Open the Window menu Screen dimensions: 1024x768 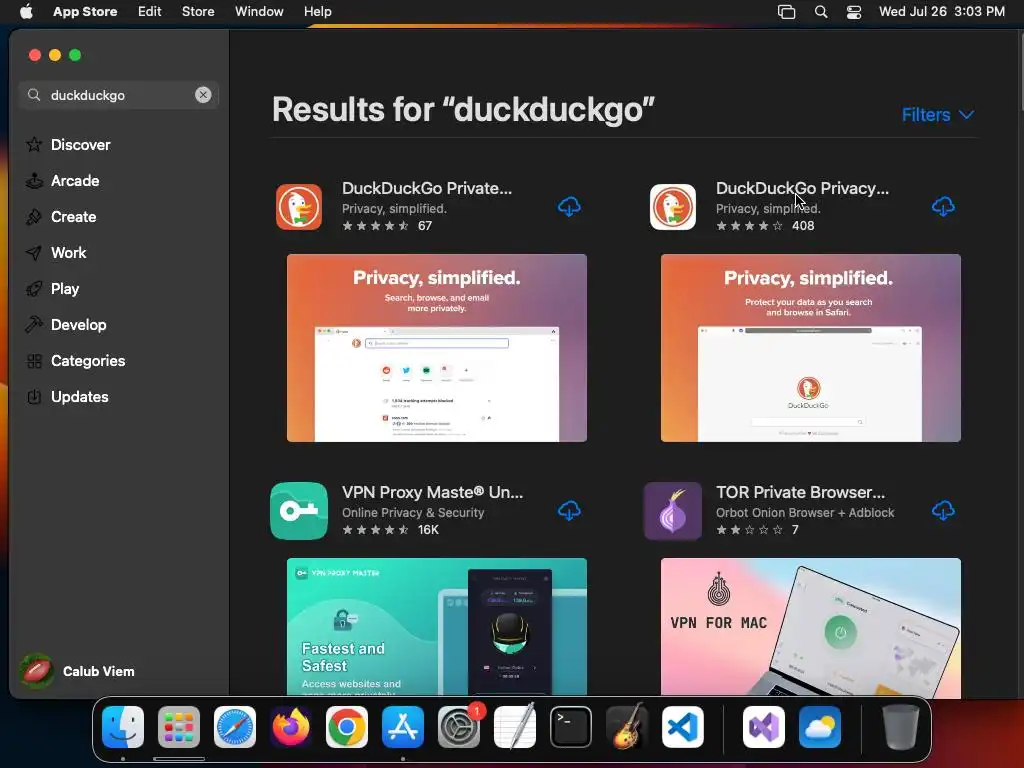coord(259,11)
